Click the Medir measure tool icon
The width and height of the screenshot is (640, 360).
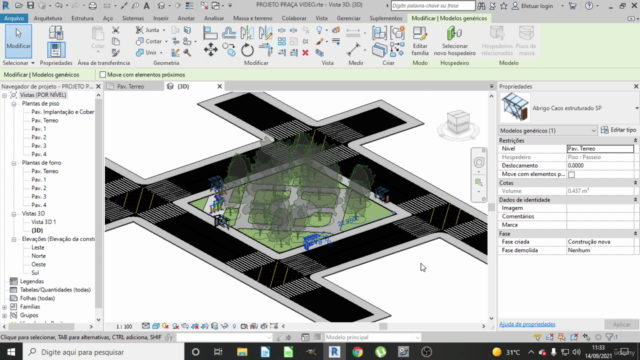(x=353, y=50)
